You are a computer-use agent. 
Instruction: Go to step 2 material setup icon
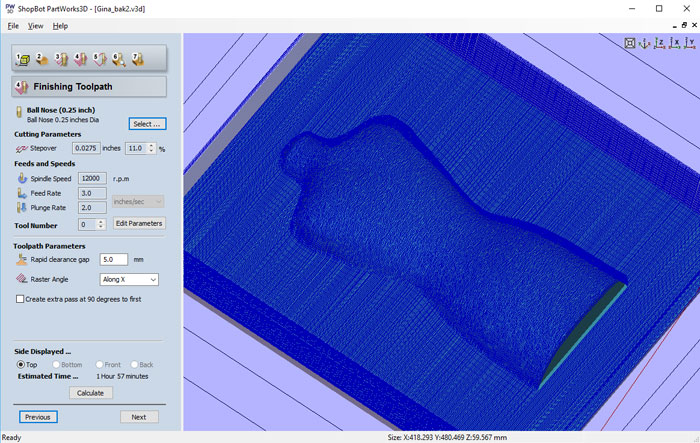42,59
